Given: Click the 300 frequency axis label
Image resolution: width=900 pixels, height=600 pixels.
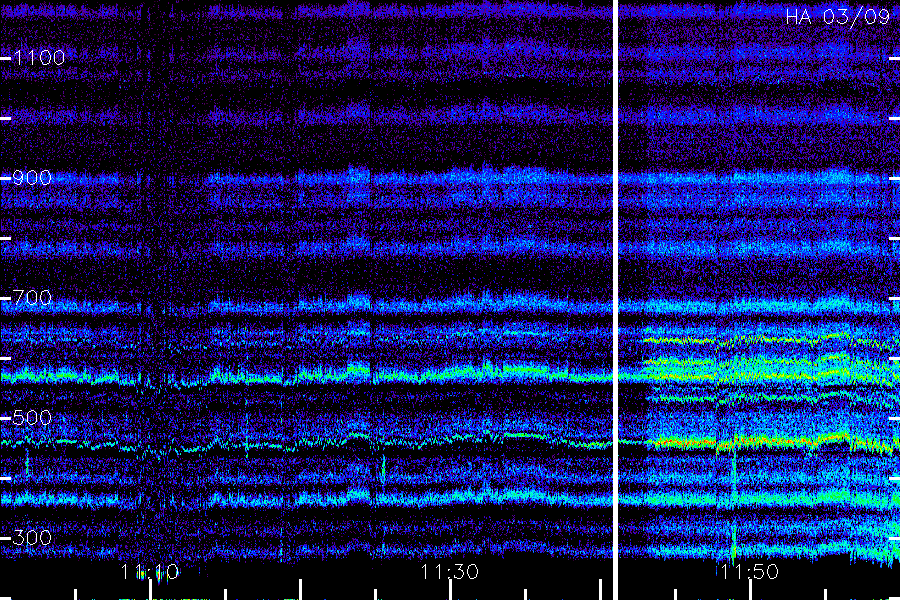Looking at the screenshot, I should coord(32,537).
